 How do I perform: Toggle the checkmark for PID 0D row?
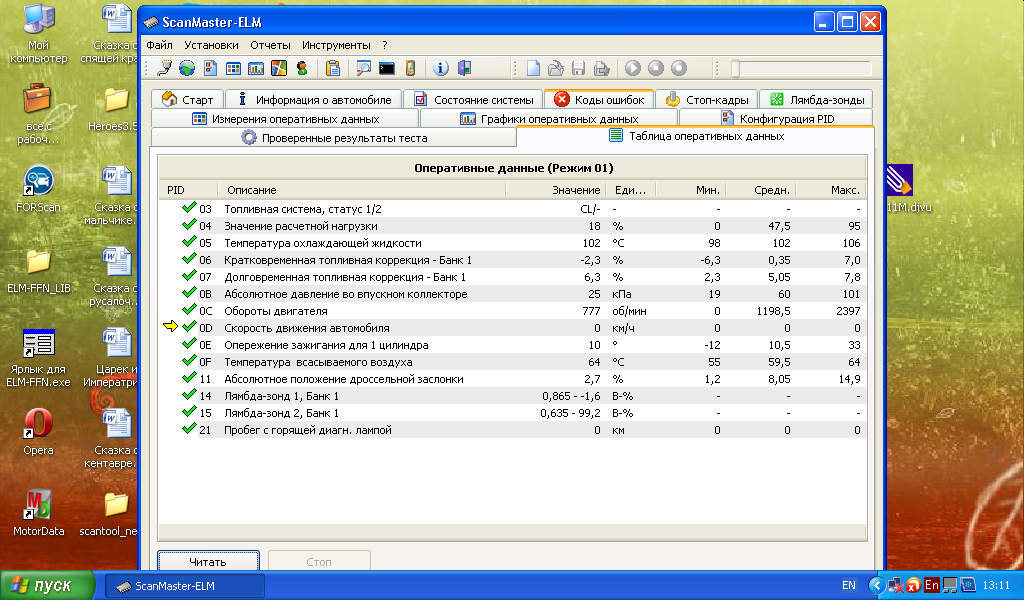[189, 326]
